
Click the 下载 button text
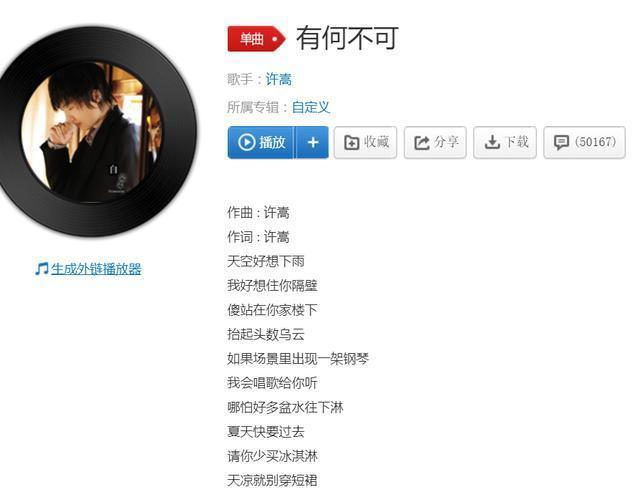tap(517, 142)
